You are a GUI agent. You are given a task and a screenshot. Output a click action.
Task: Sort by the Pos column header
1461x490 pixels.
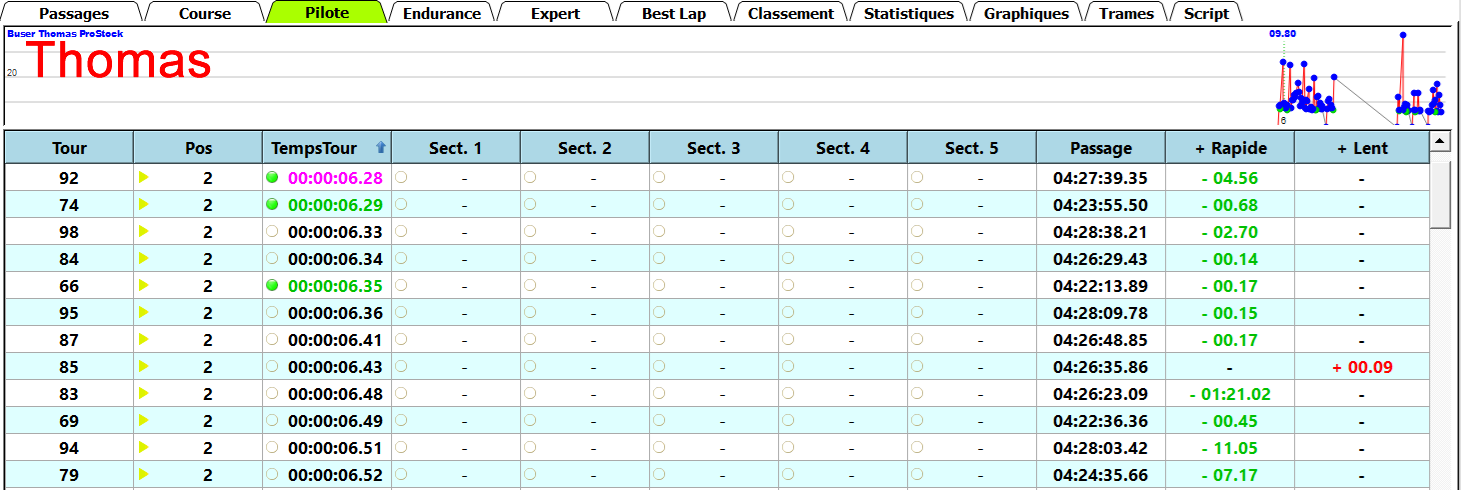click(x=198, y=148)
